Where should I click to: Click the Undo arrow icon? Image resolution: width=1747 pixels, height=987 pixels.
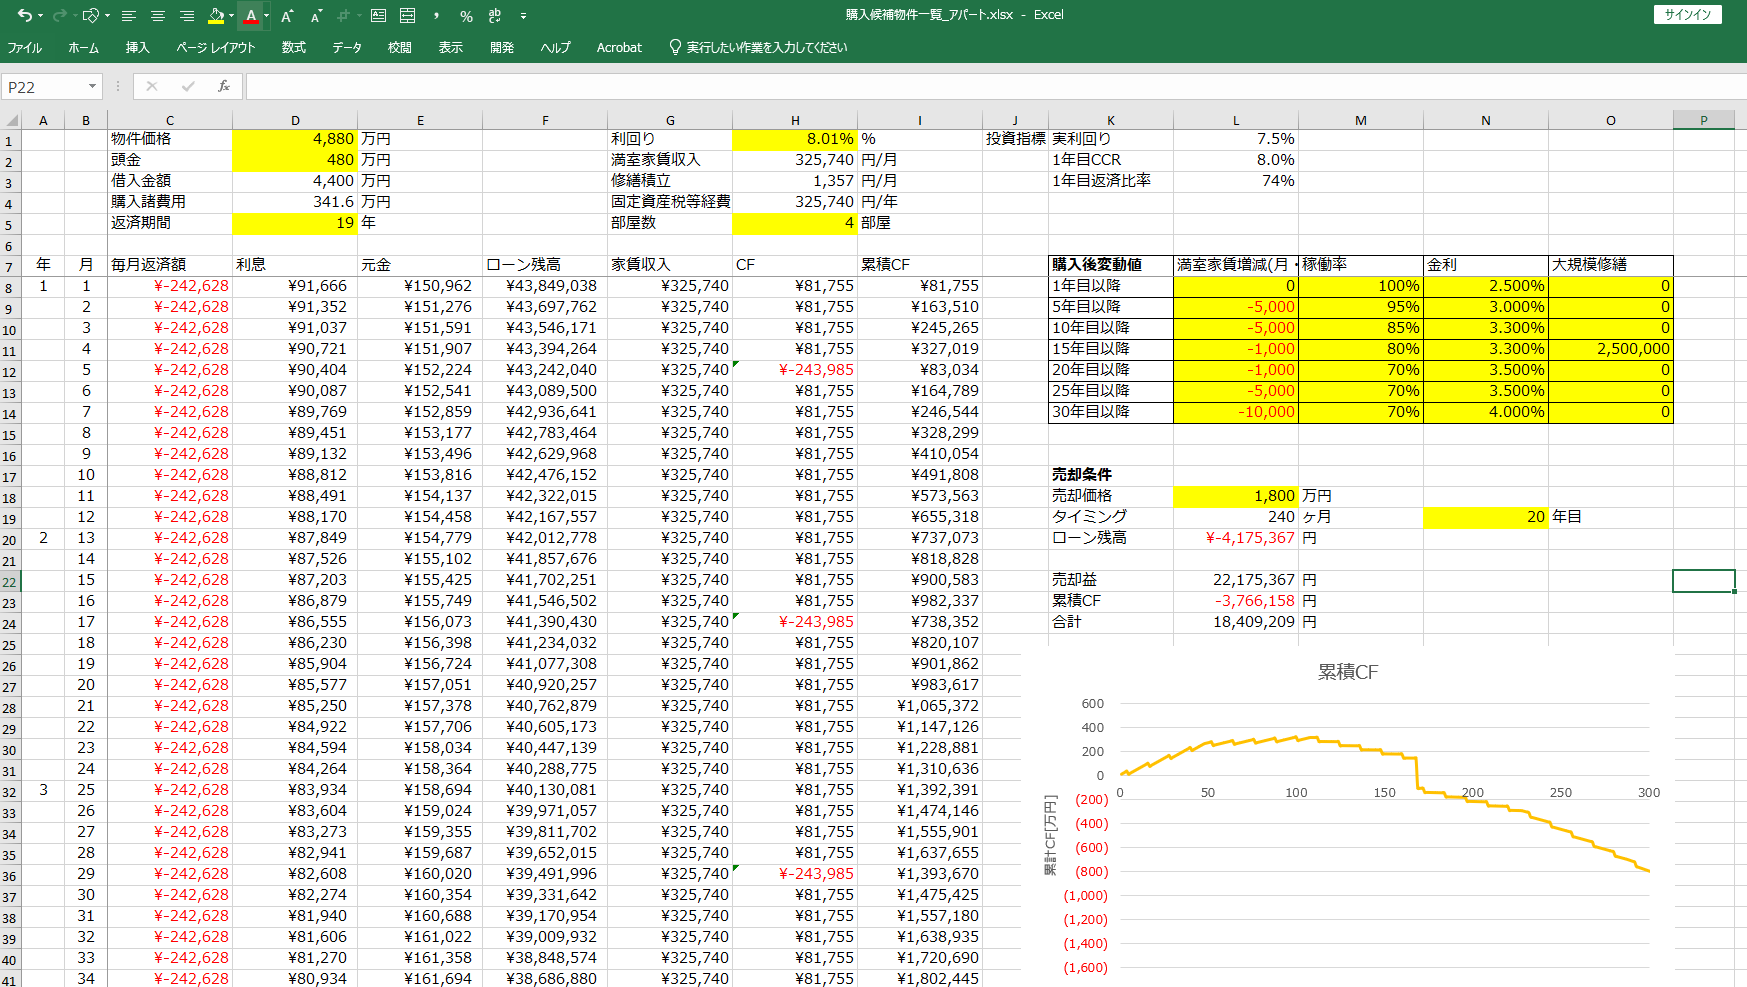24,15
